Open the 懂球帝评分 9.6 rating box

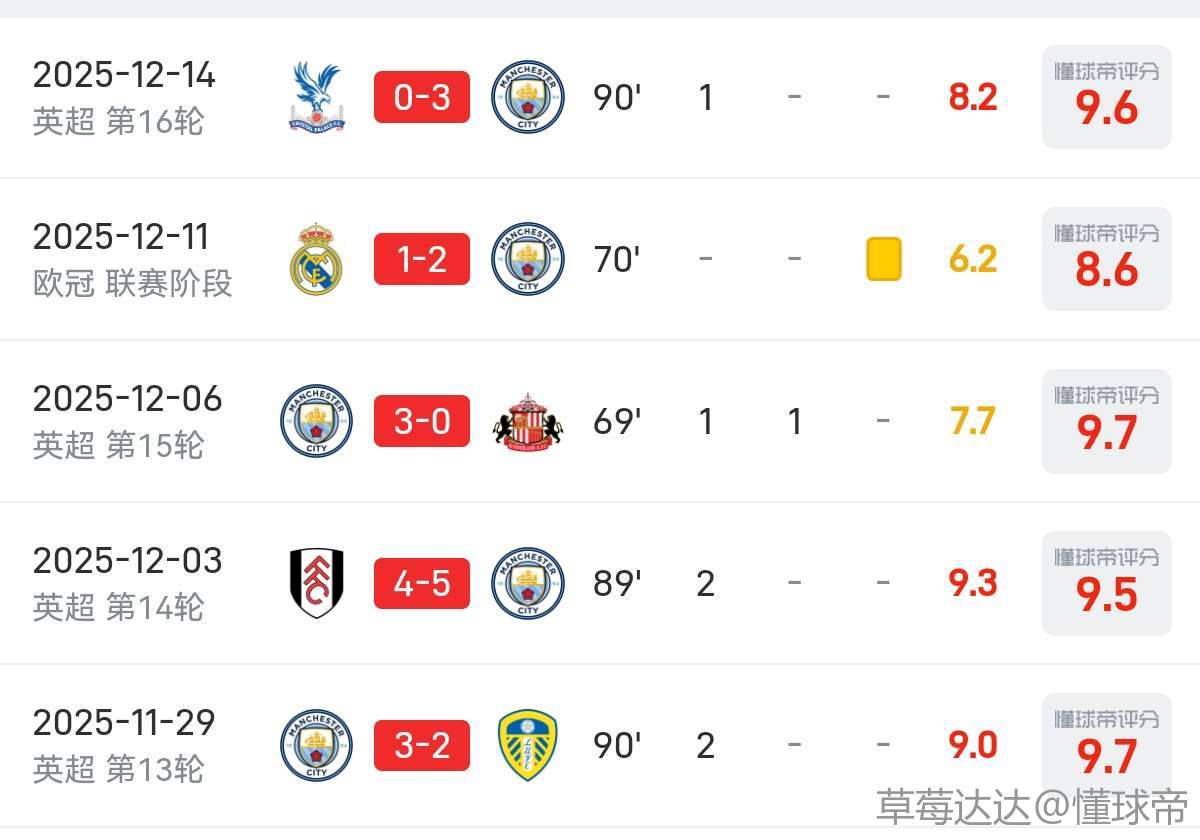[x=1106, y=97]
